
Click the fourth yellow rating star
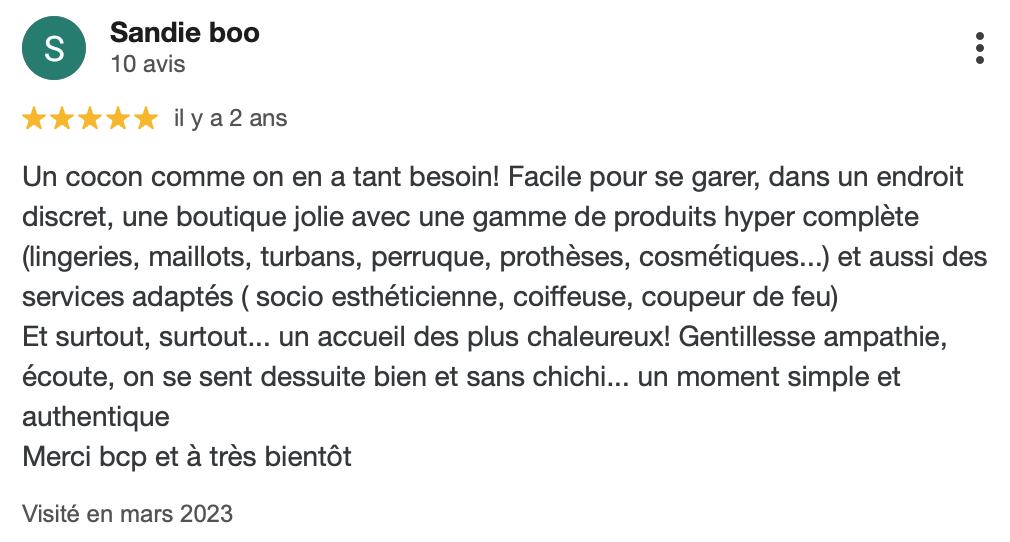119,119
